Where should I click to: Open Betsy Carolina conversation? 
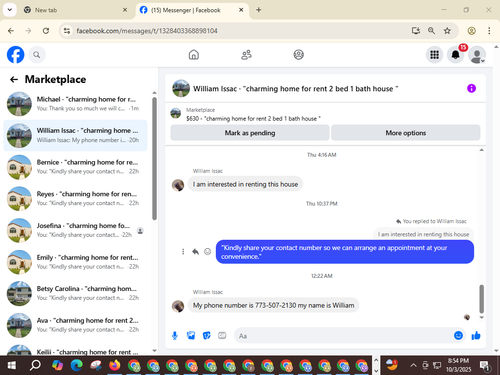[75, 293]
